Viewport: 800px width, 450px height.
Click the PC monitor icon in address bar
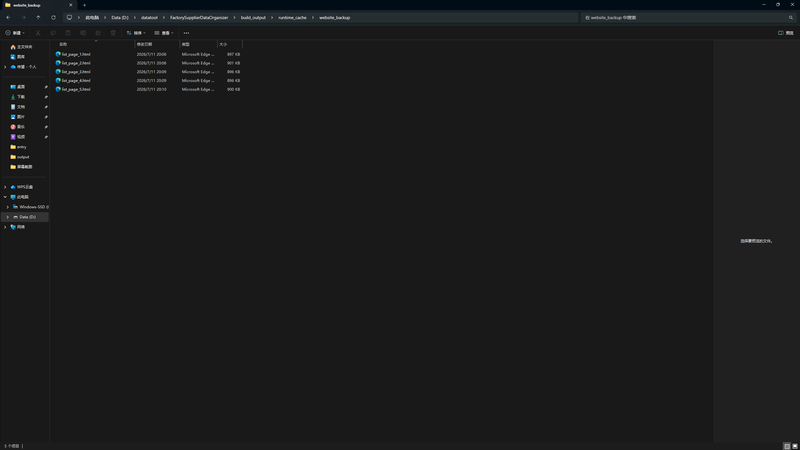click(69, 17)
